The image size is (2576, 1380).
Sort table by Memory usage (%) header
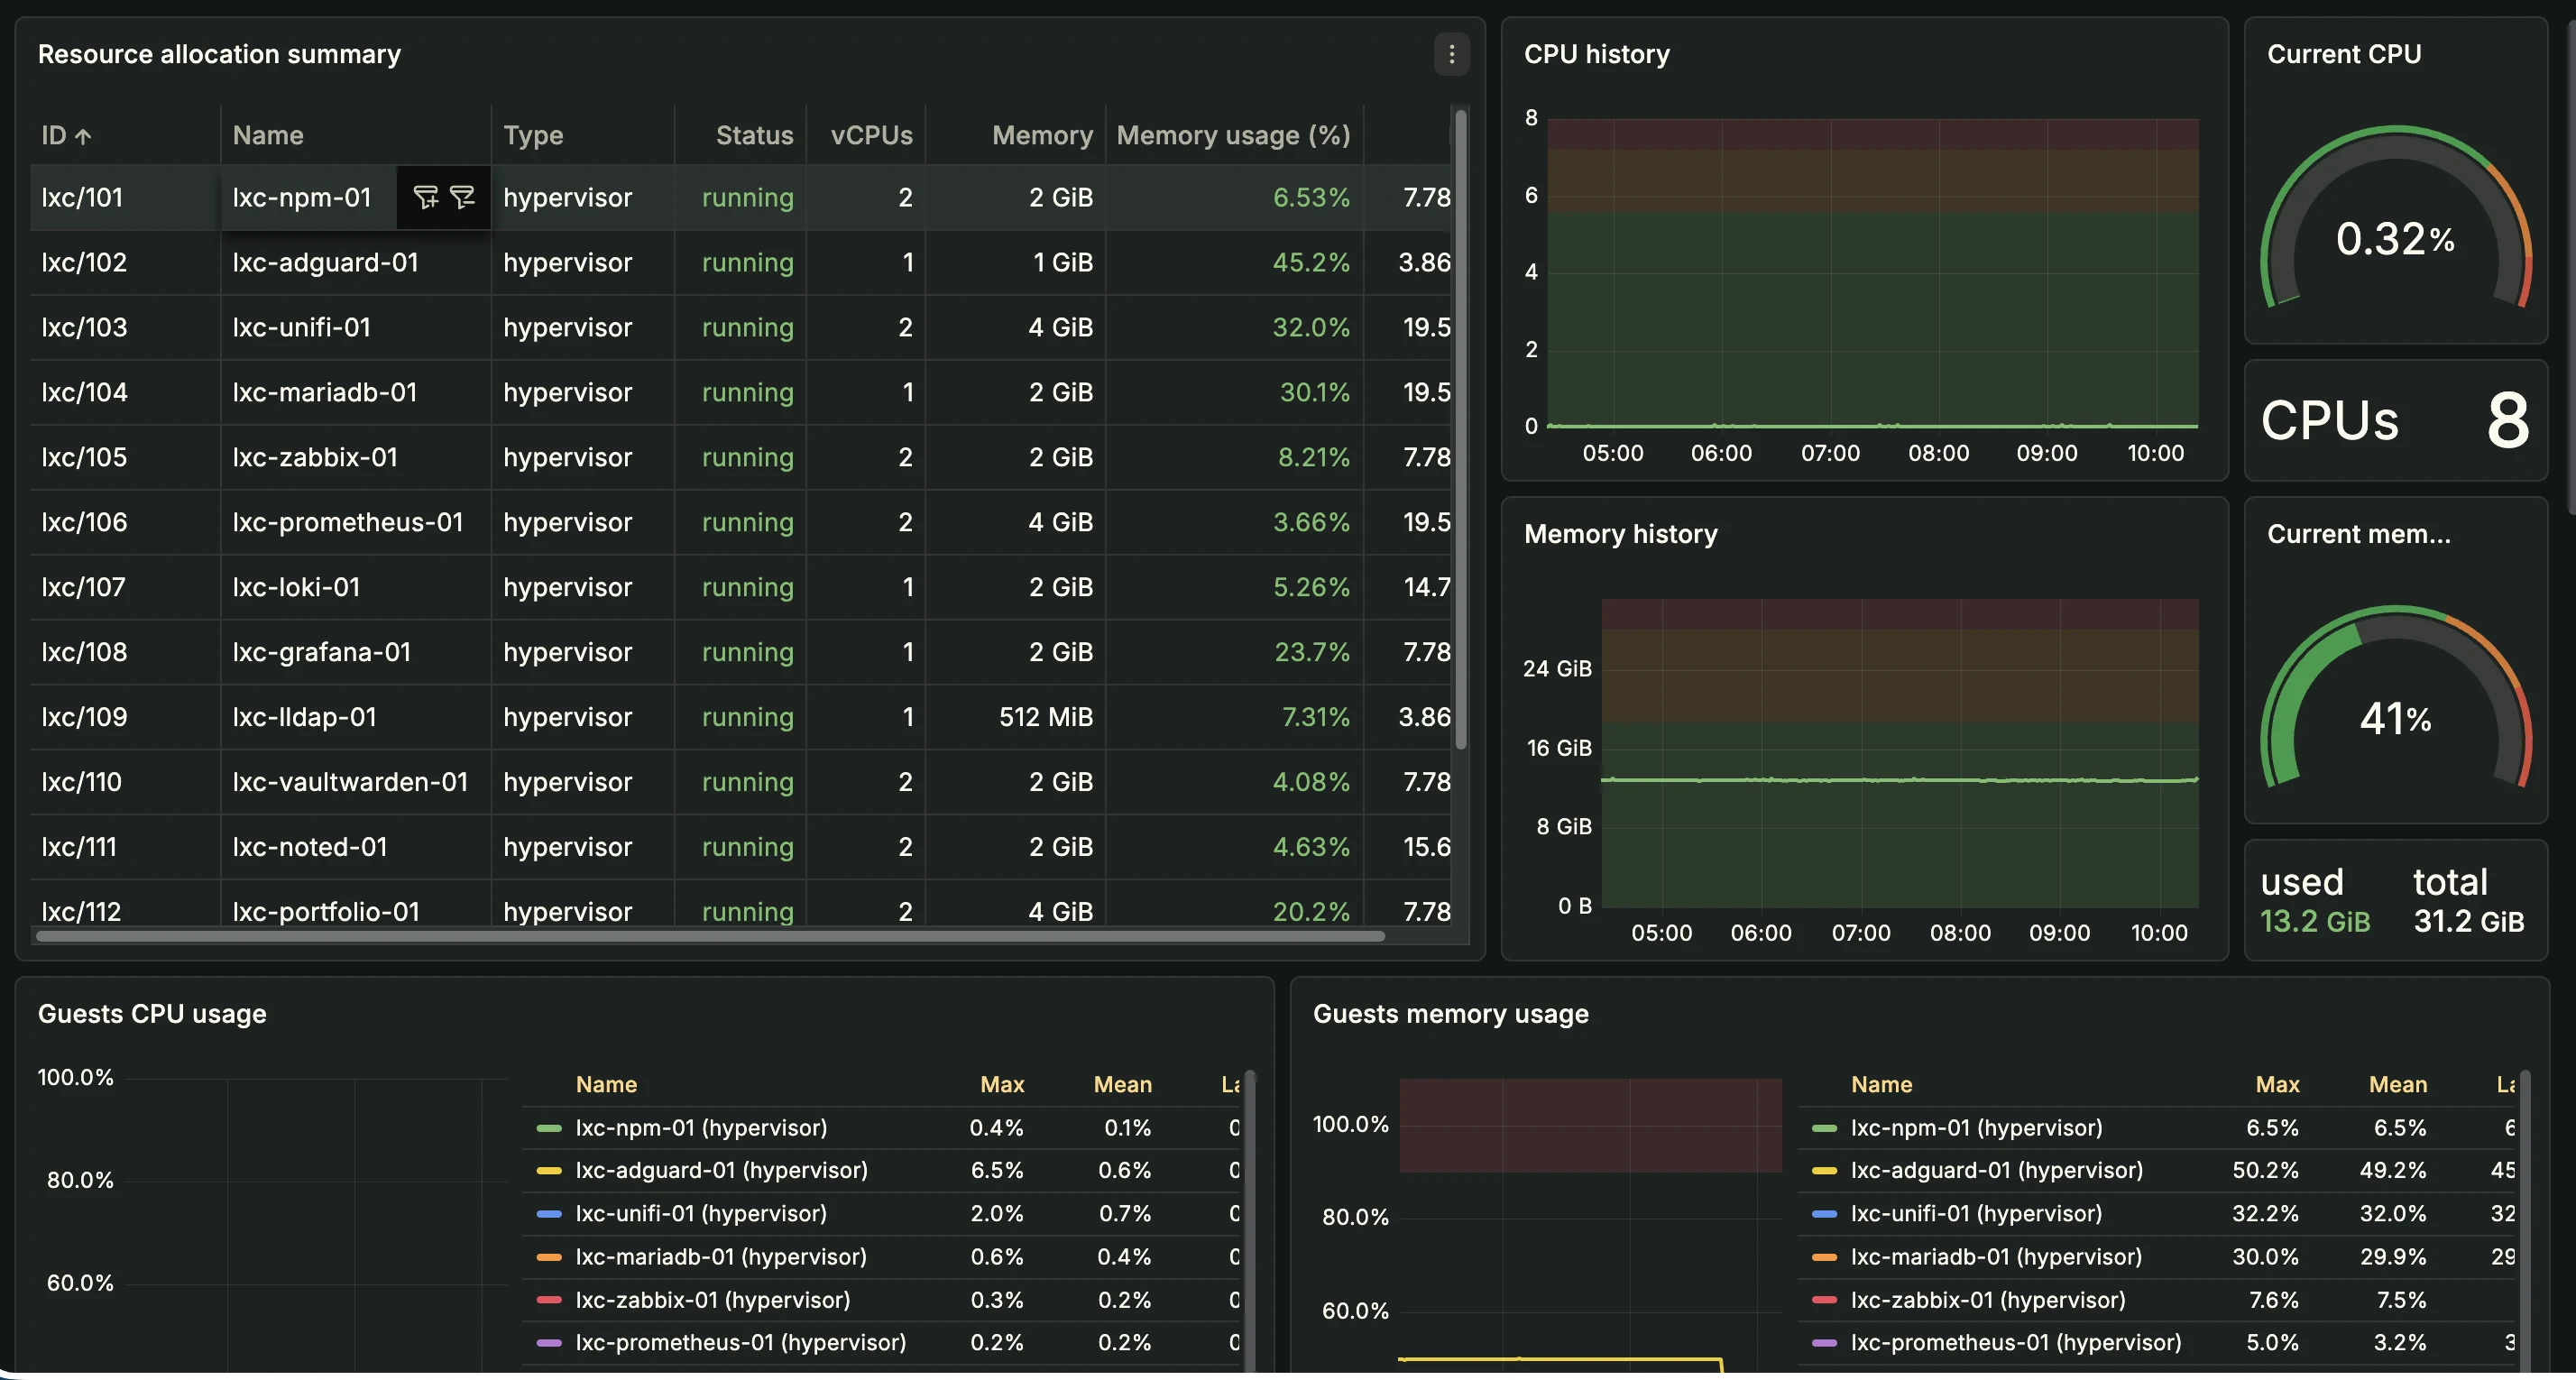pyautogui.click(x=1233, y=135)
